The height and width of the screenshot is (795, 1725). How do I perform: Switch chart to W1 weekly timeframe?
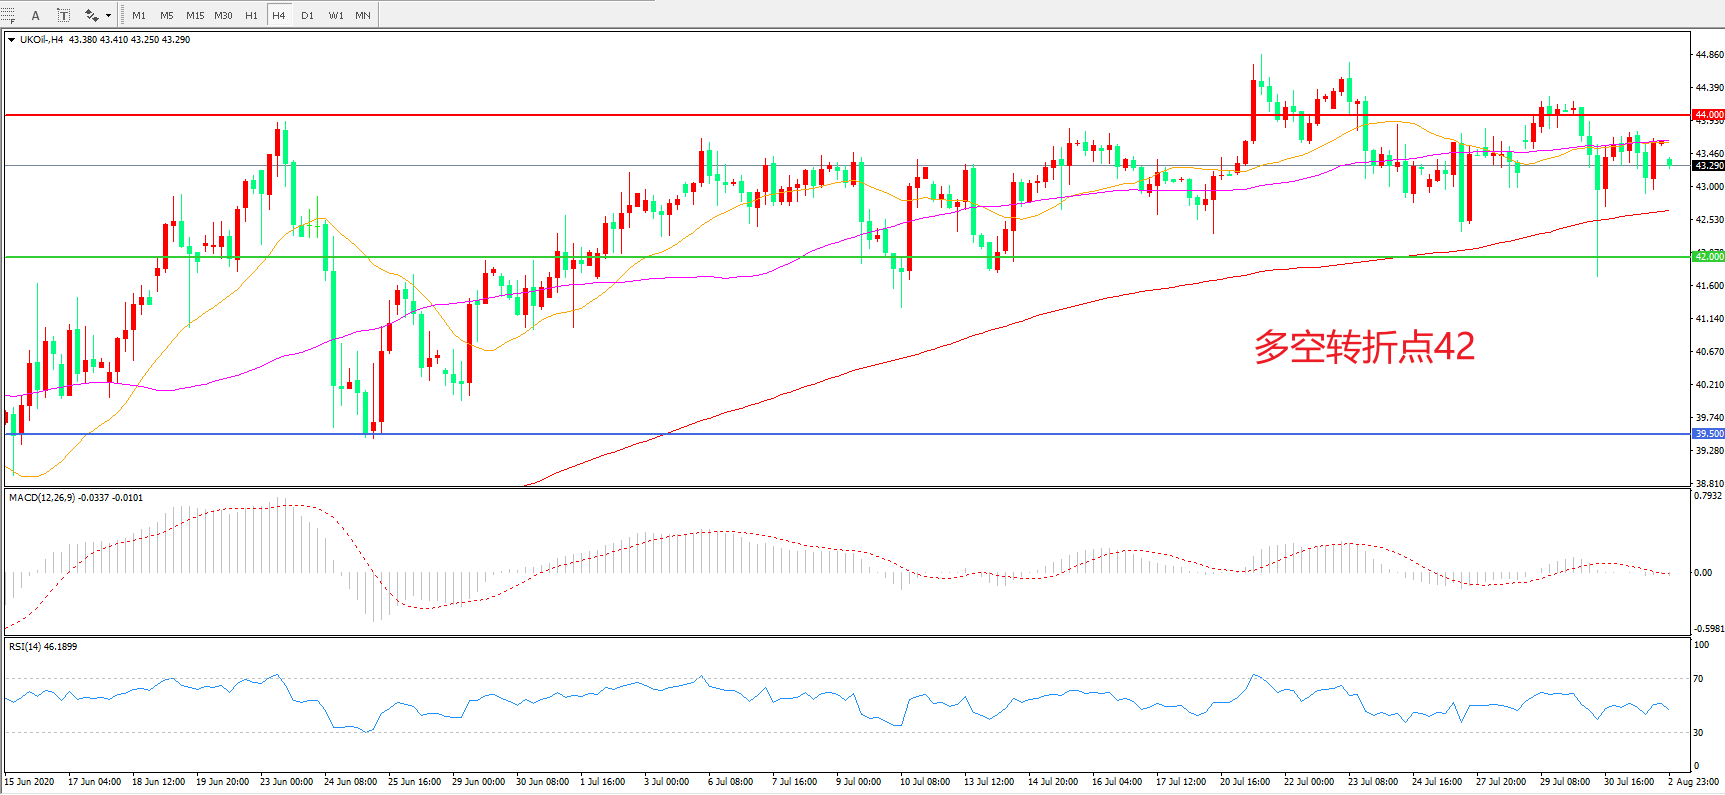pyautogui.click(x=336, y=15)
